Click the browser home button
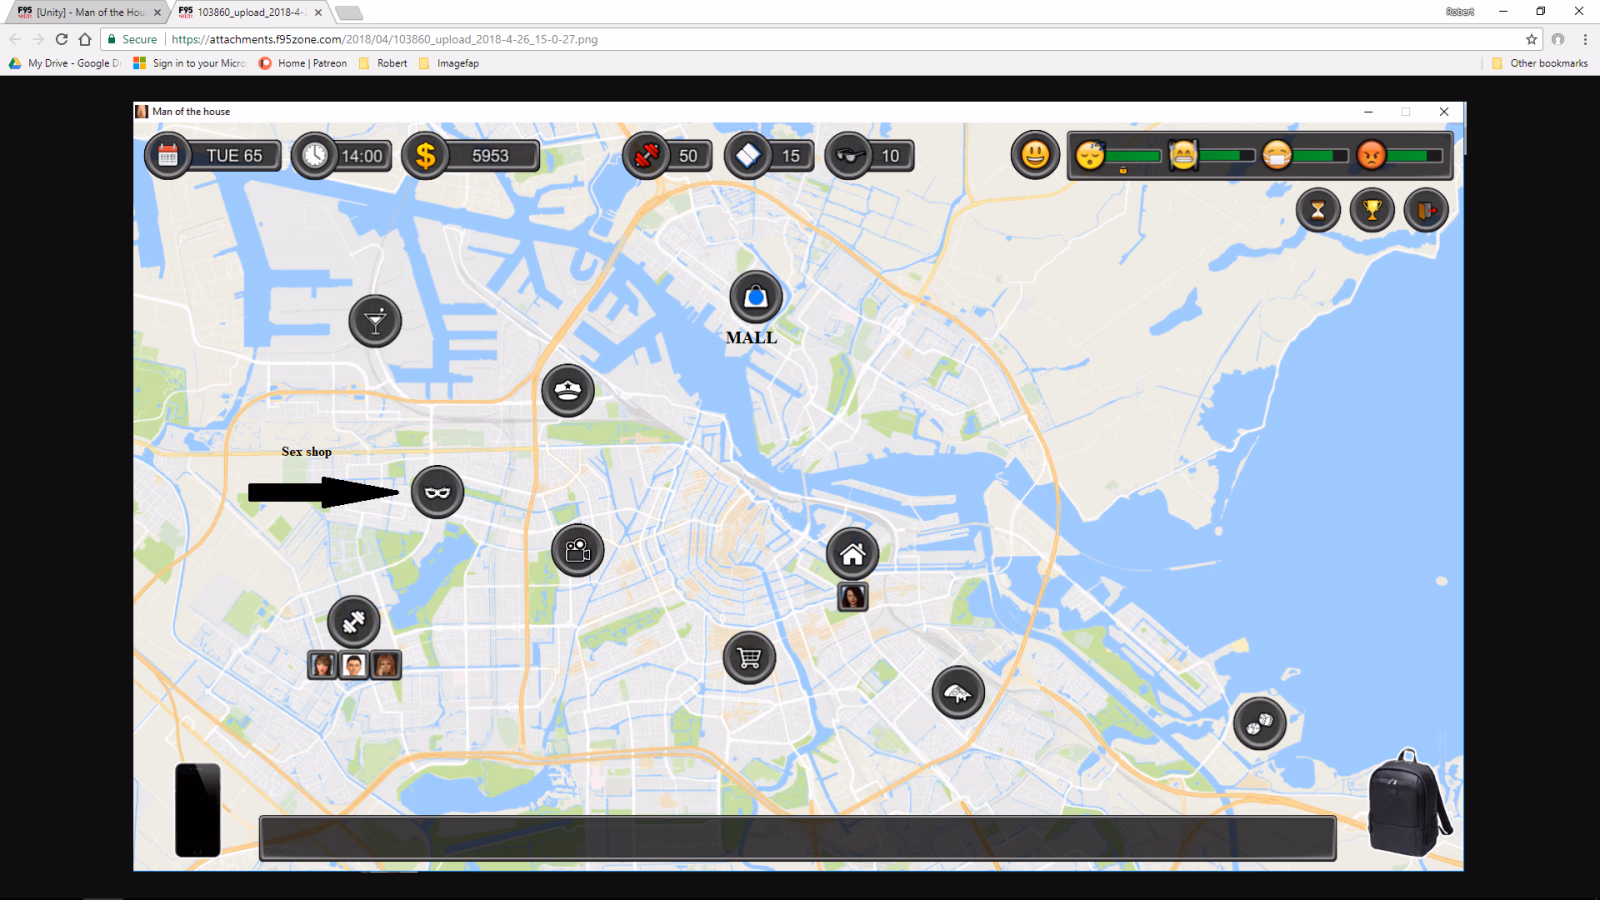 85,39
